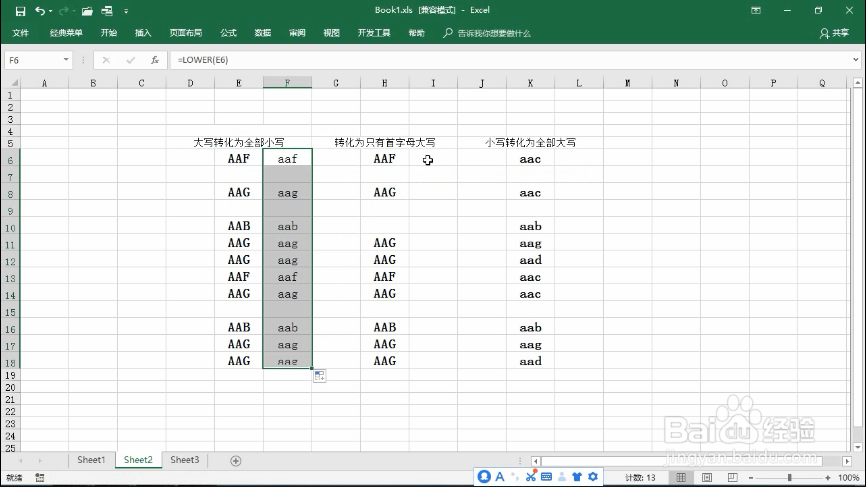Open the 帮助 tab
Viewport: 866px width, 487px height.
pos(416,33)
